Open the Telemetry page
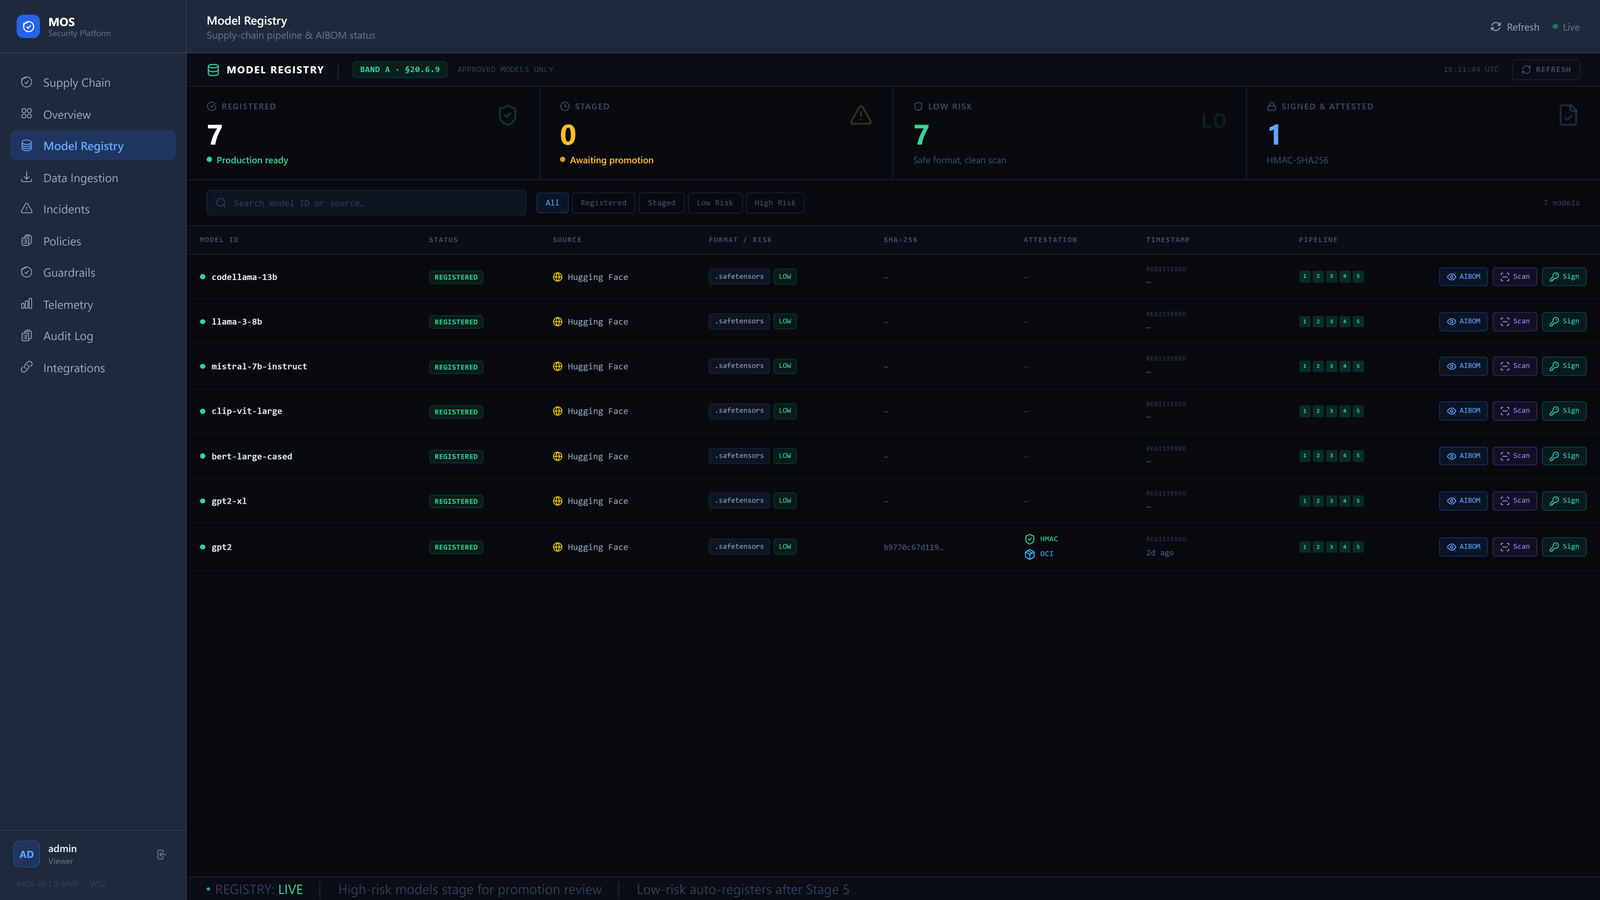The image size is (1600, 900). pyautogui.click(x=93, y=304)
